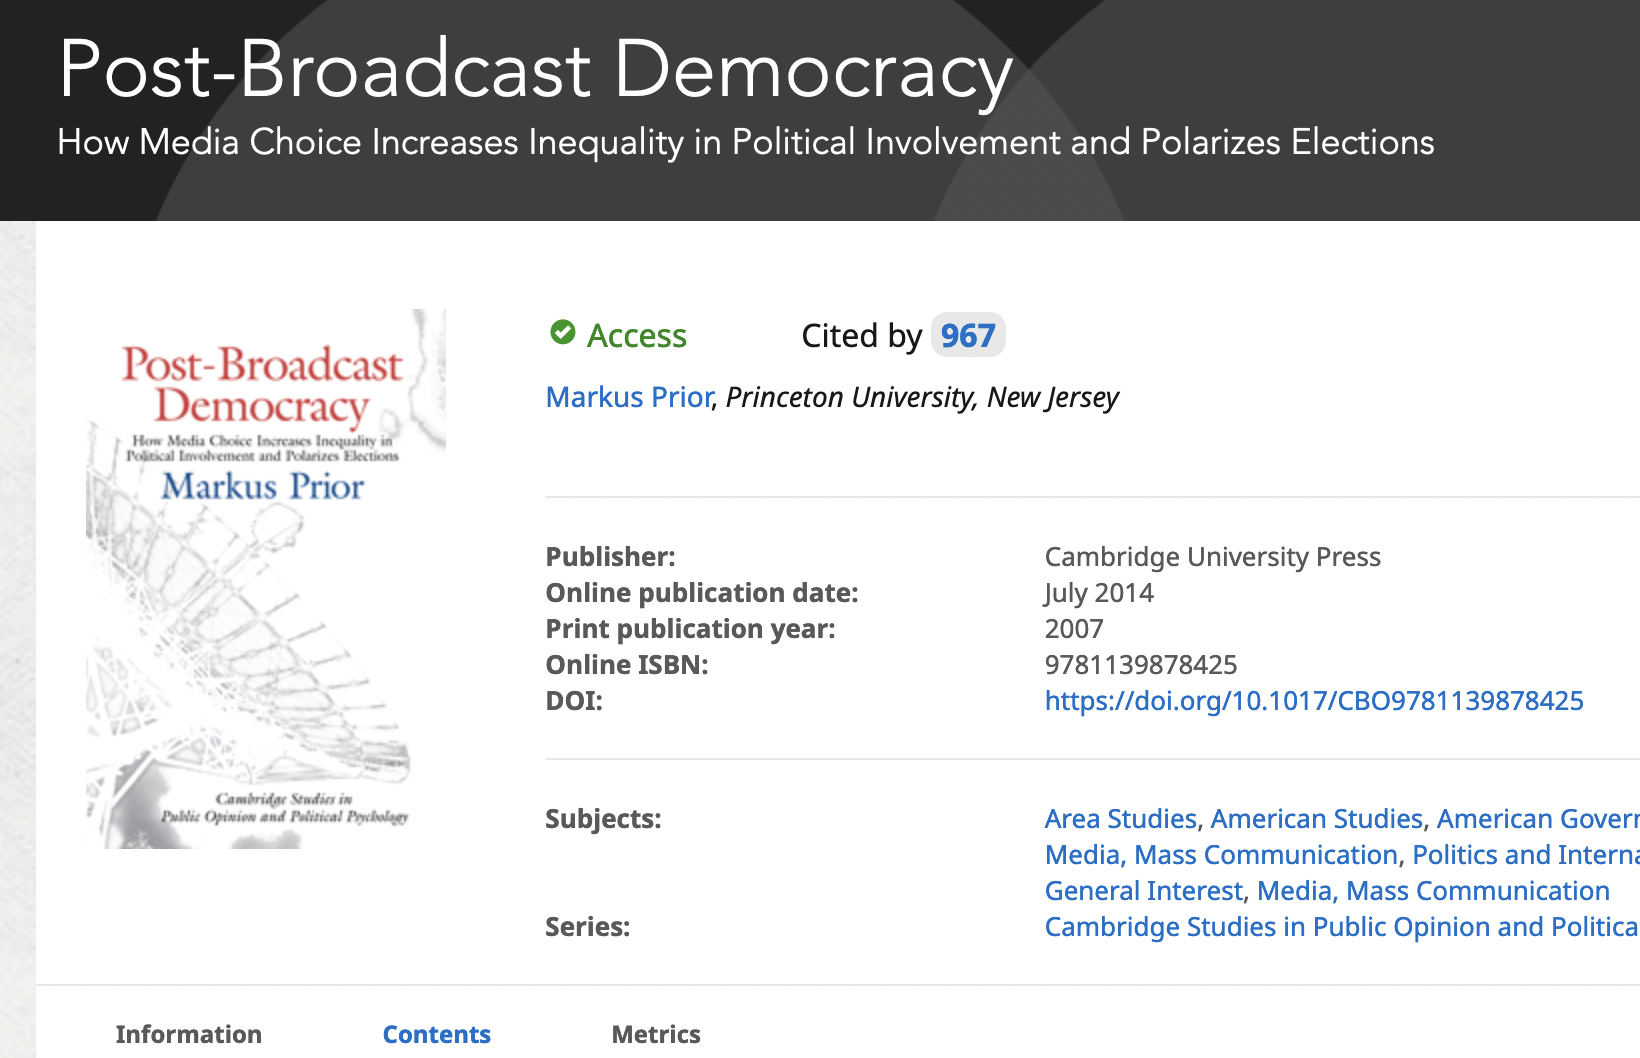Select the Area Studies subject link
Viewport: 1640px width, 1058px height.
click(x=1120, y=819)
